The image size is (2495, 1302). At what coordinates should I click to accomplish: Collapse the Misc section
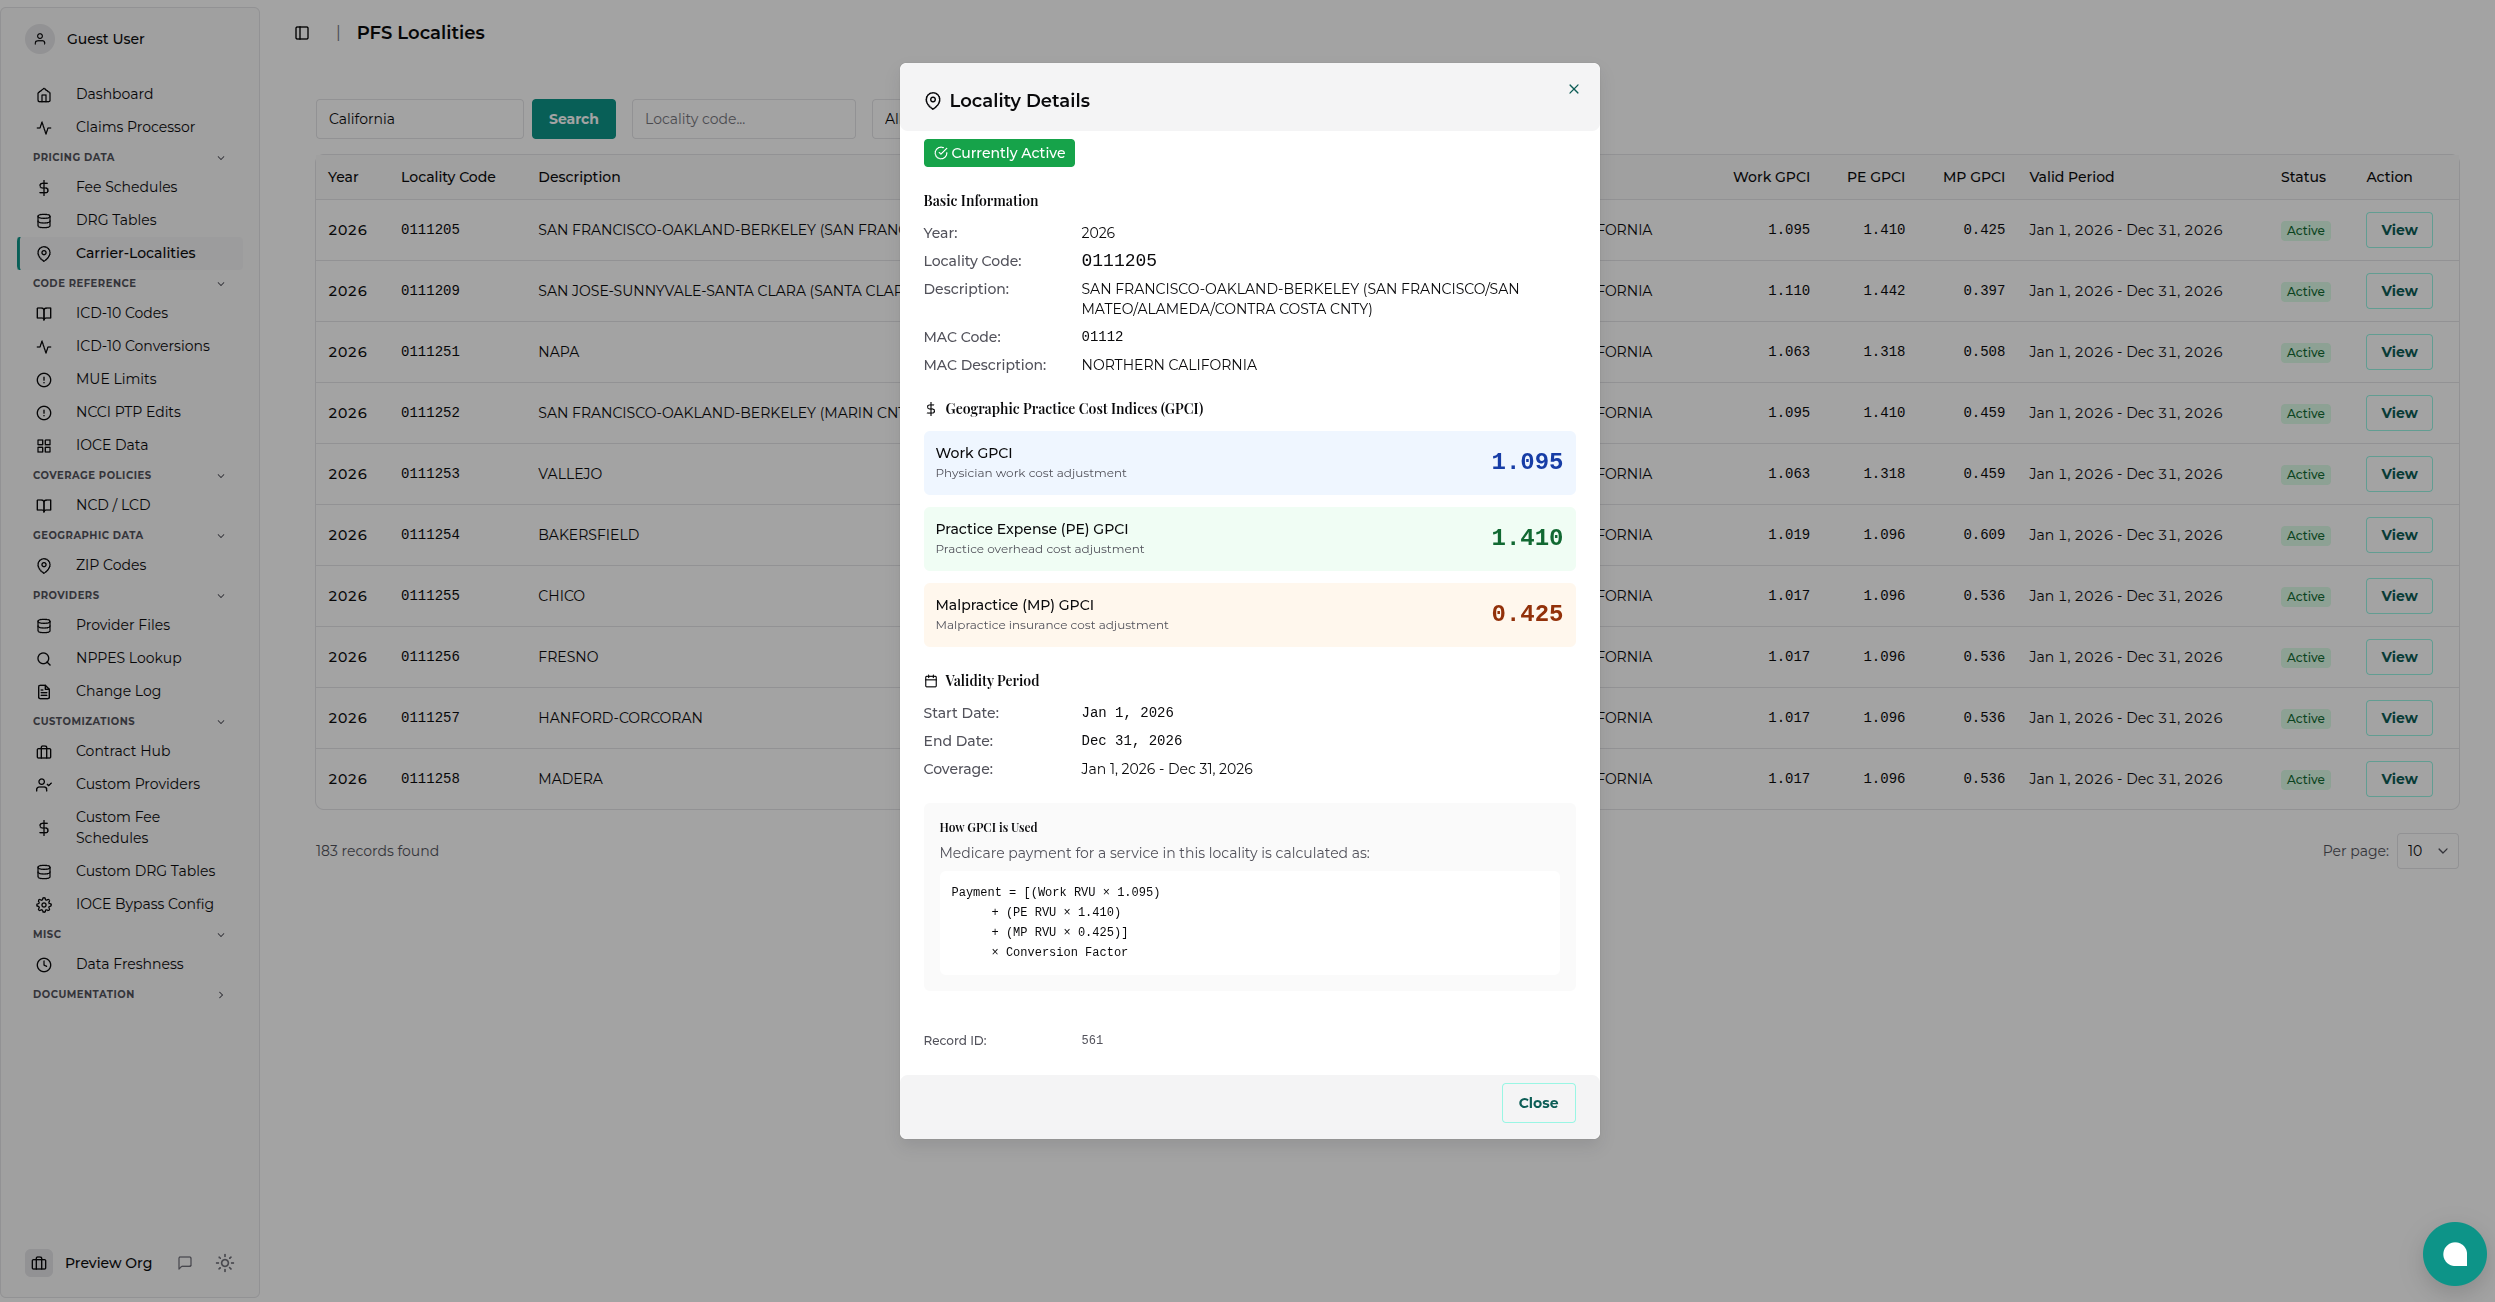221,935
